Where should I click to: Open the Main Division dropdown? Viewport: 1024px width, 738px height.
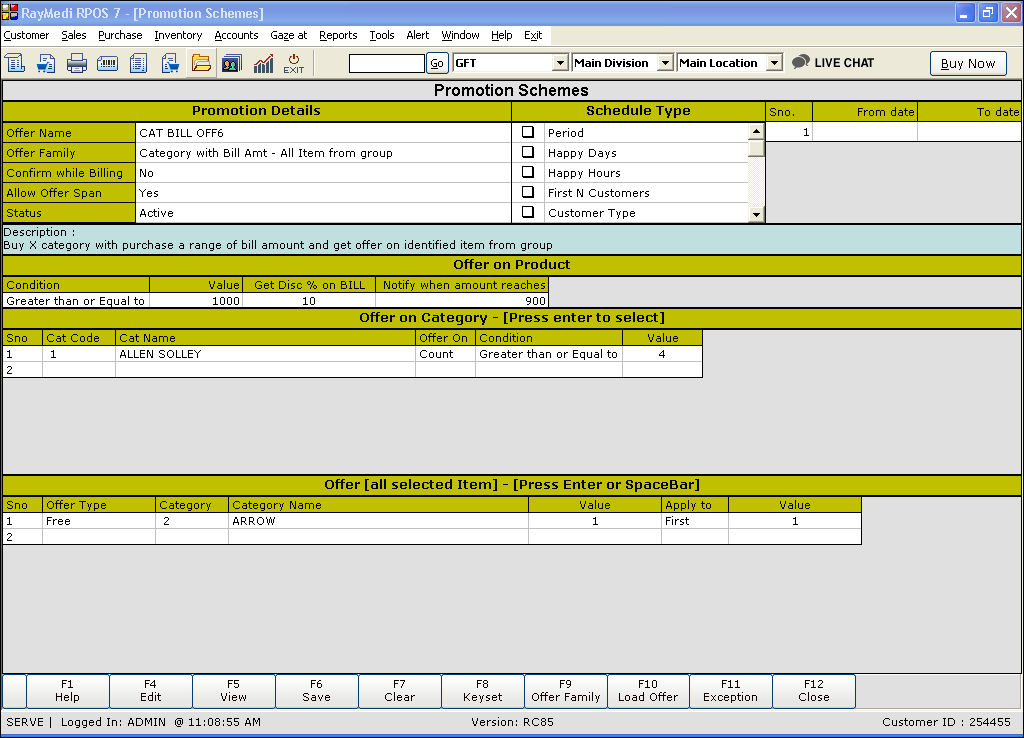pyautogui.click(x=665, y=63)
